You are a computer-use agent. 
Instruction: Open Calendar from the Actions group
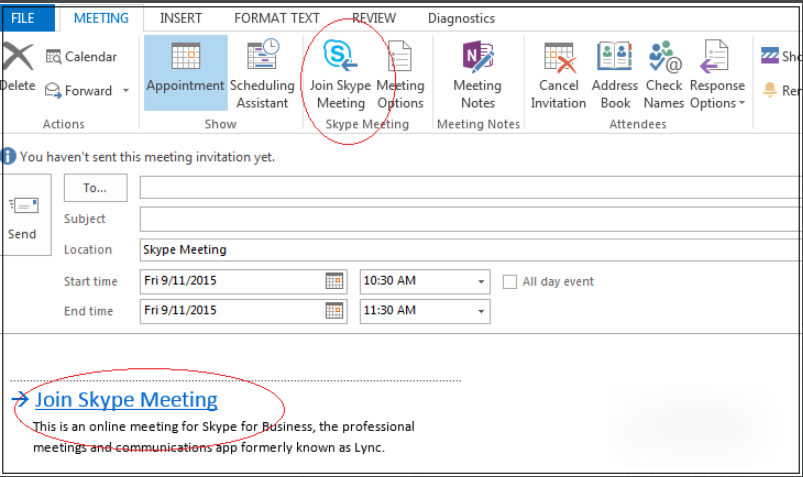pos(81,56)
